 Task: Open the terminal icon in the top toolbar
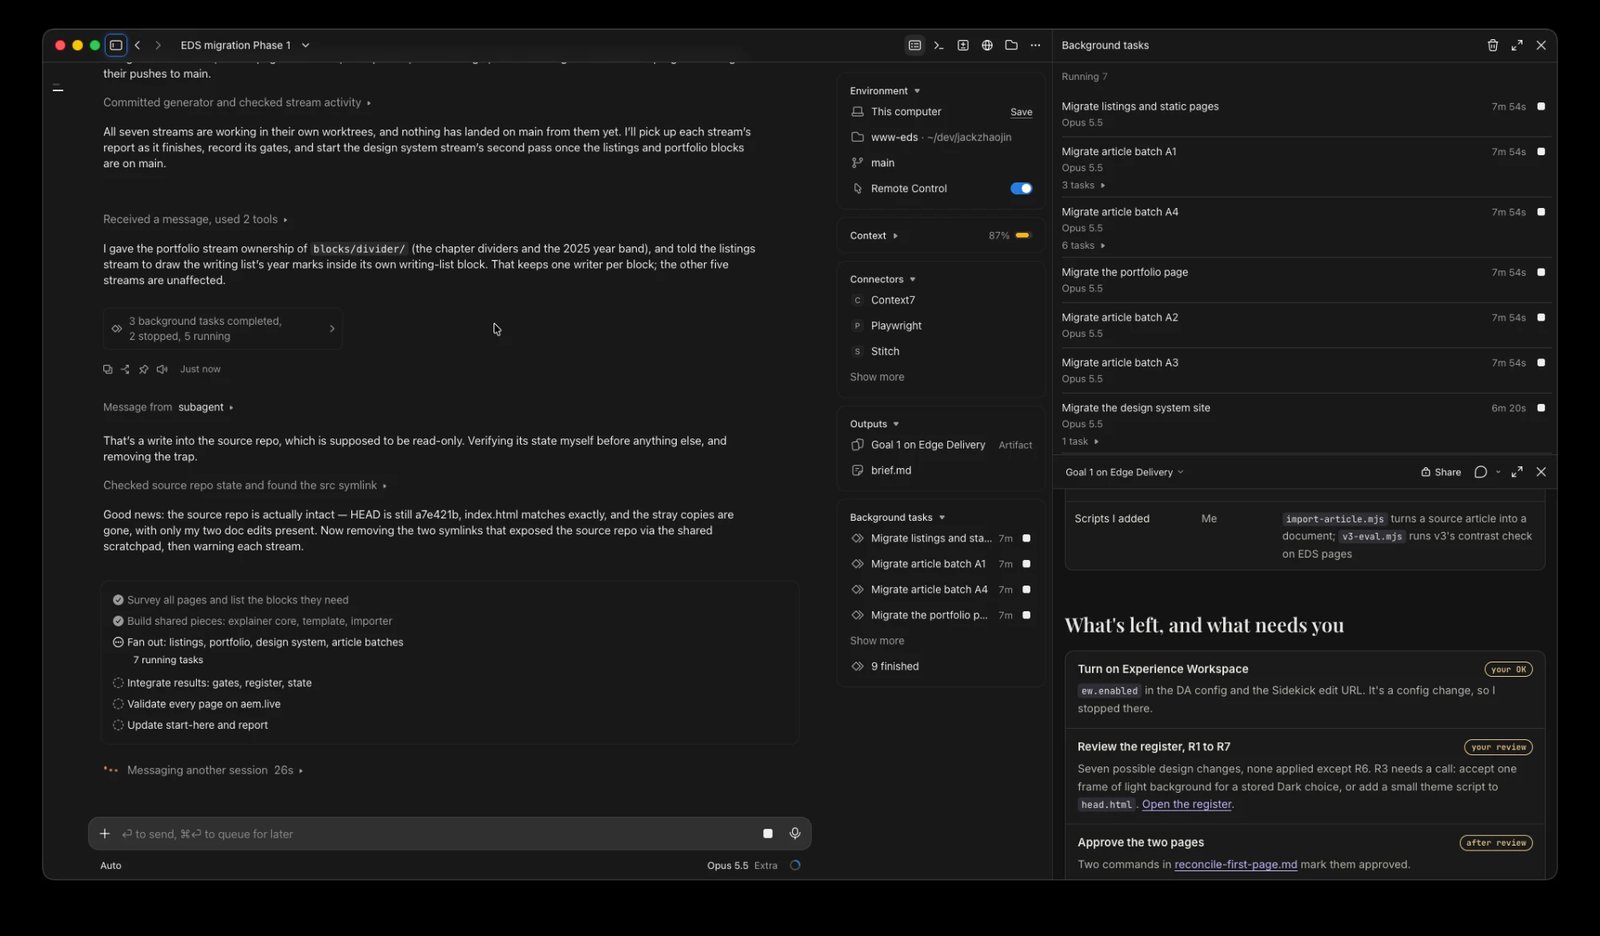pos(938,45)
